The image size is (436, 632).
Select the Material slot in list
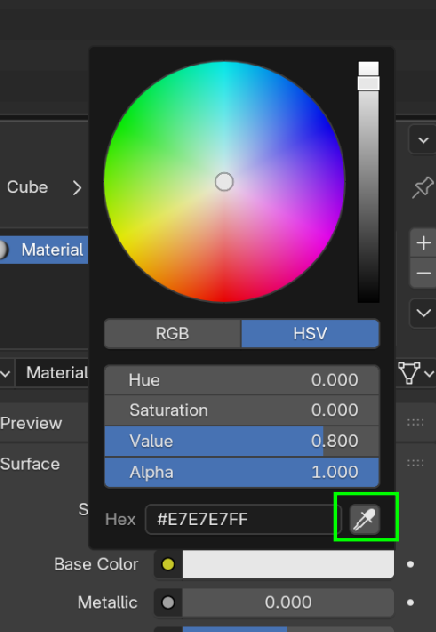(x=44, y=250)
